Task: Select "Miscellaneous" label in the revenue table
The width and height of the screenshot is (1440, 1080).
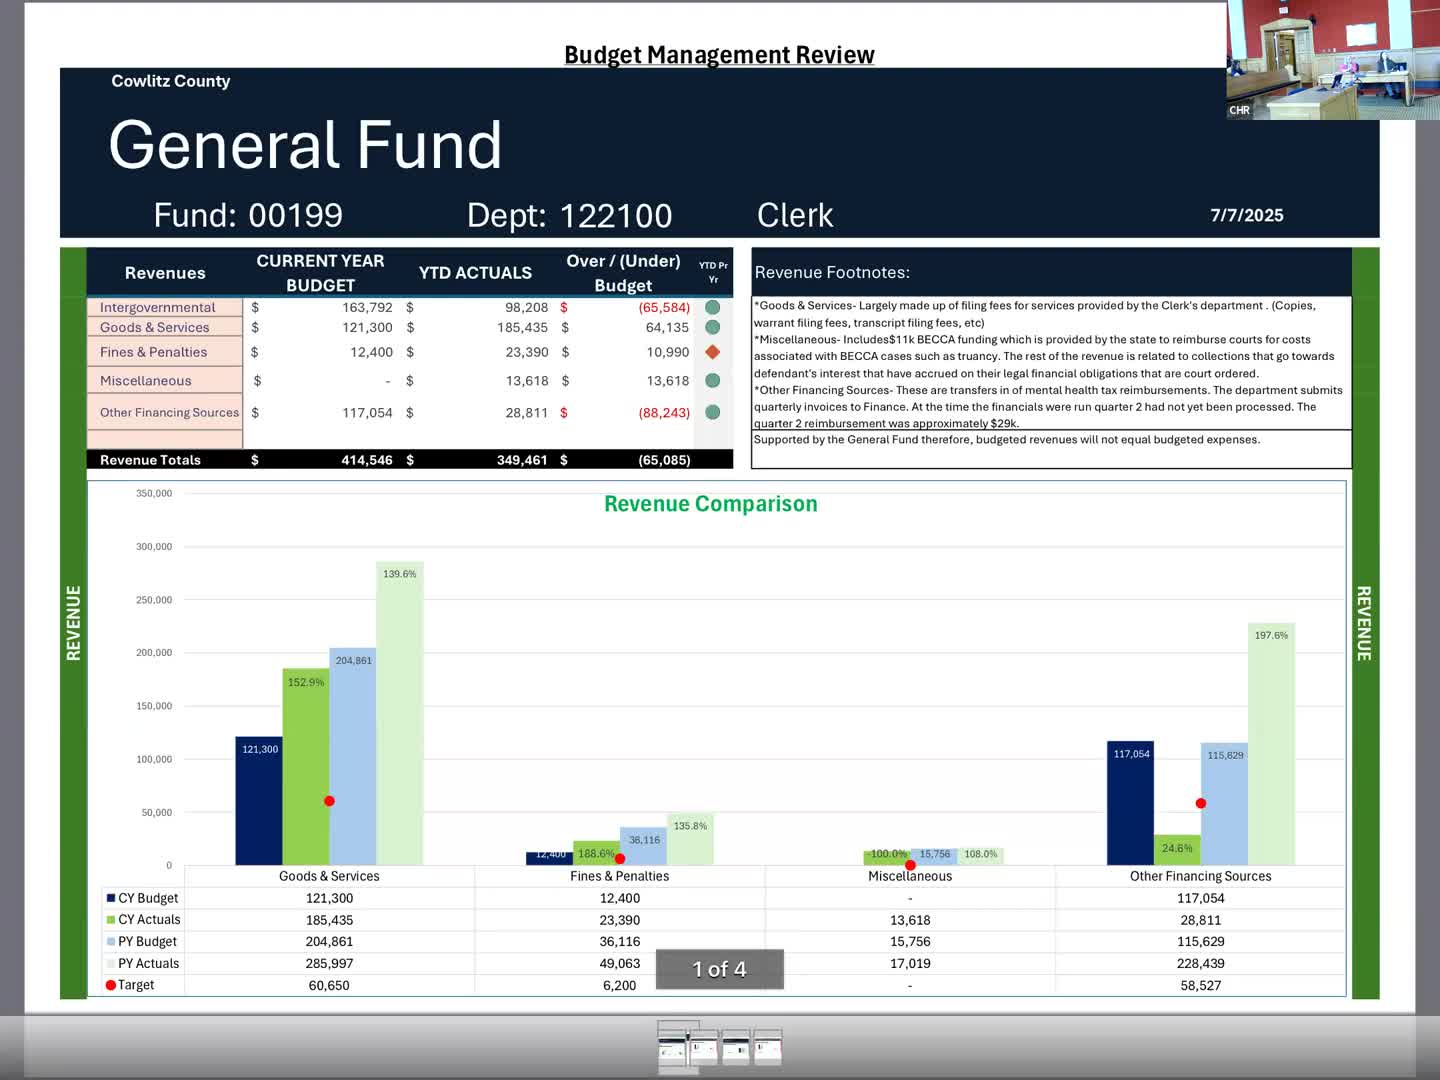Action: click(x=145, y=380)
